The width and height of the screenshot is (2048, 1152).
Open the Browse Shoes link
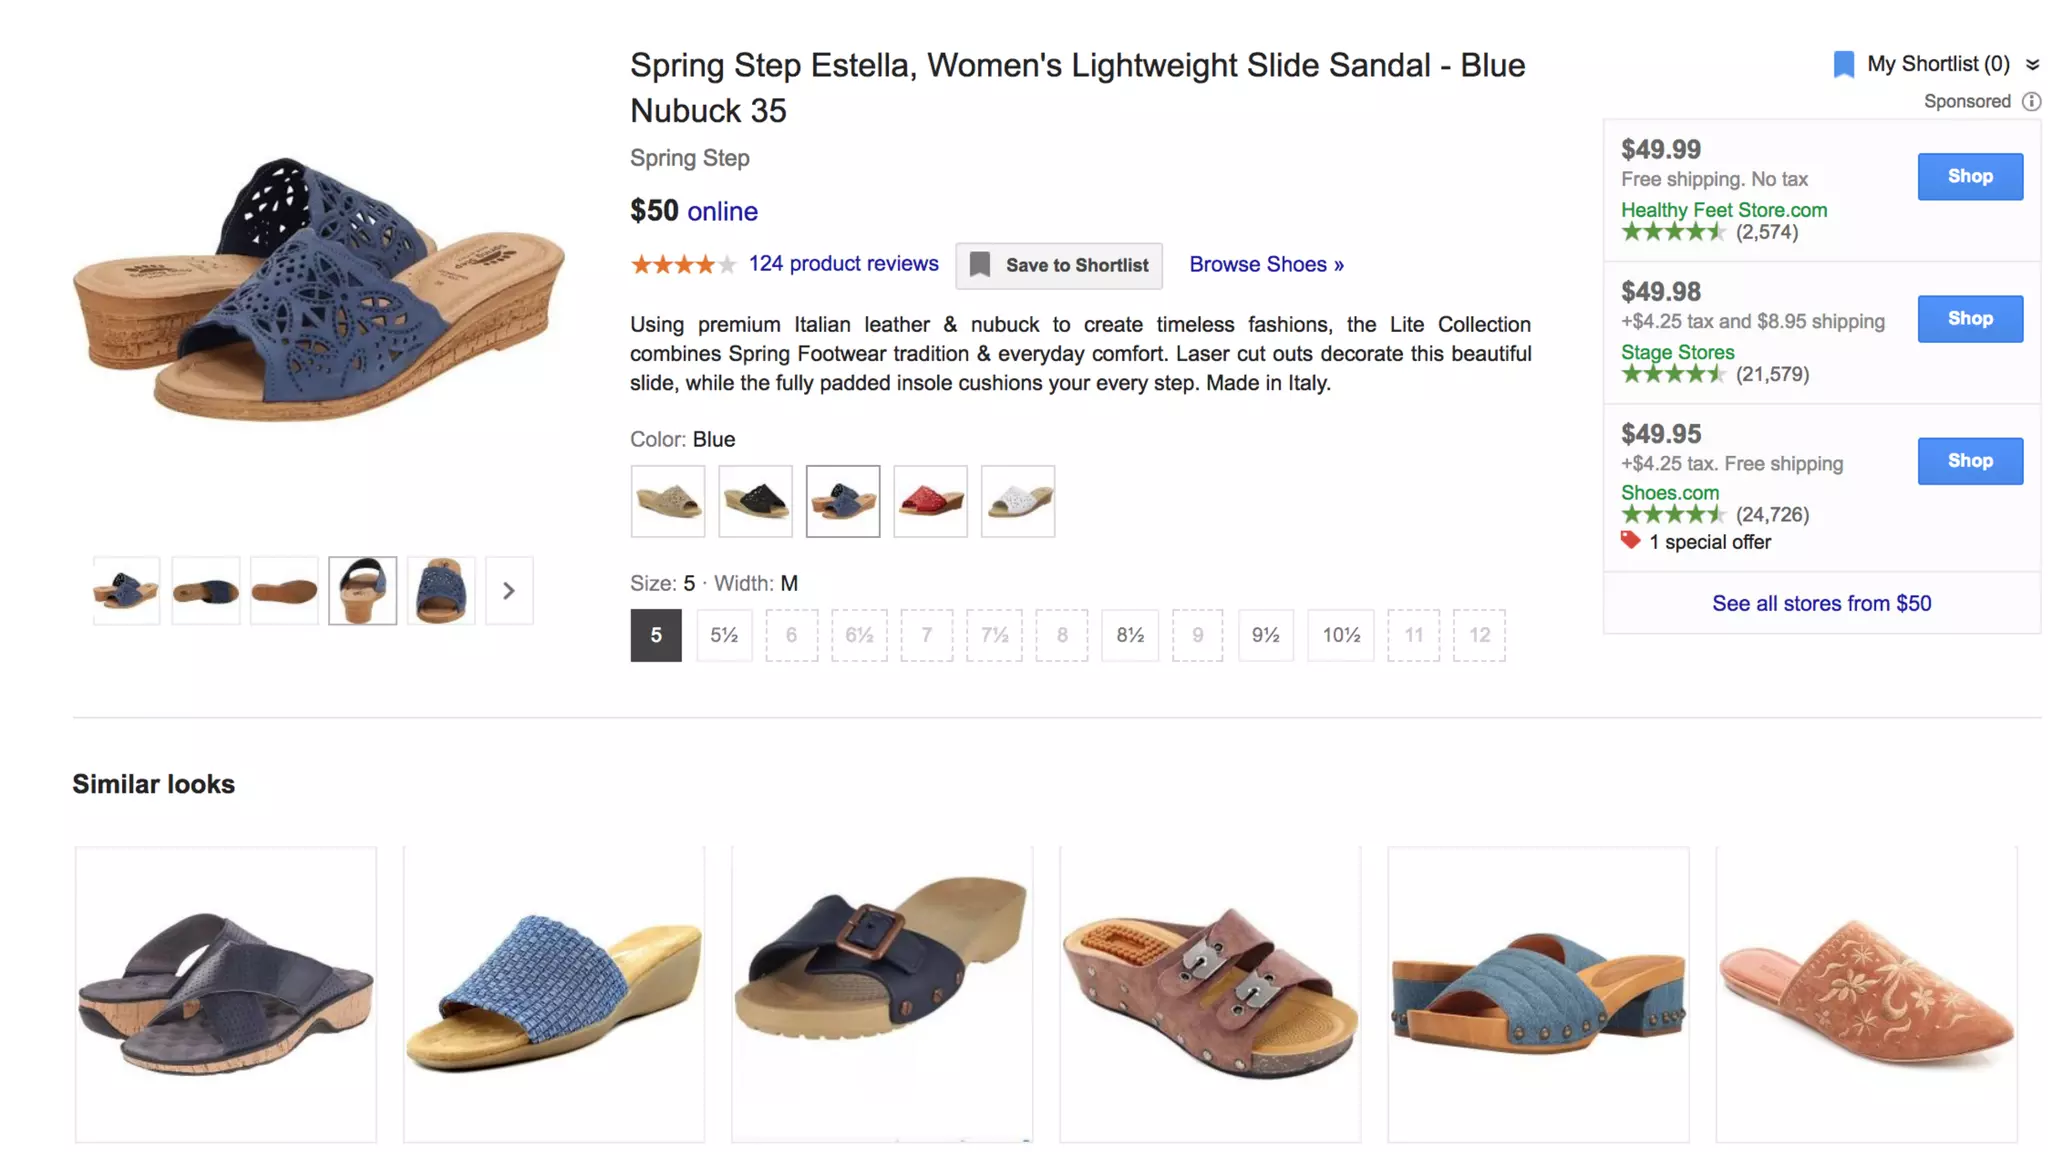click(x=1266, y=264)
